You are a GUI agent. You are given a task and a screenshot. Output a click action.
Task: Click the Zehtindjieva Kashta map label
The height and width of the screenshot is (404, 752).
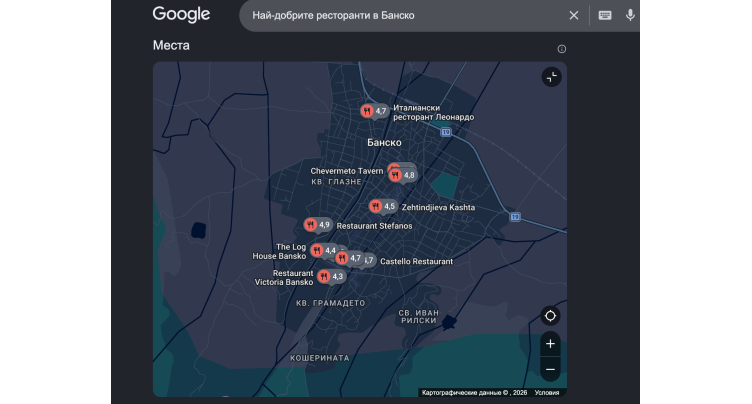point(438,207)
